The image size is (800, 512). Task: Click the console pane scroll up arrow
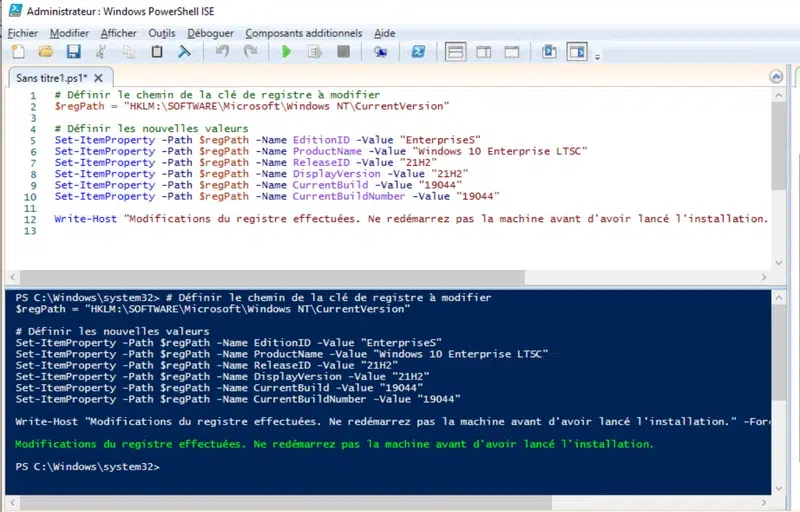pyautogui.click(x=779, y=298)
